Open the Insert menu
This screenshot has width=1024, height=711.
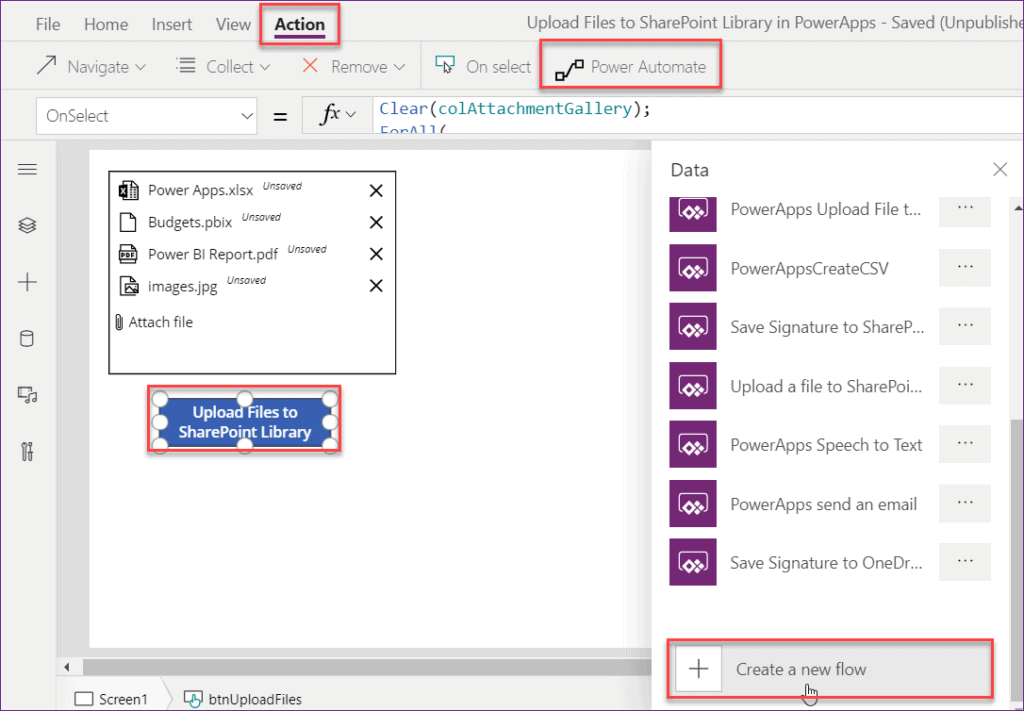click(x=171, y=23)
